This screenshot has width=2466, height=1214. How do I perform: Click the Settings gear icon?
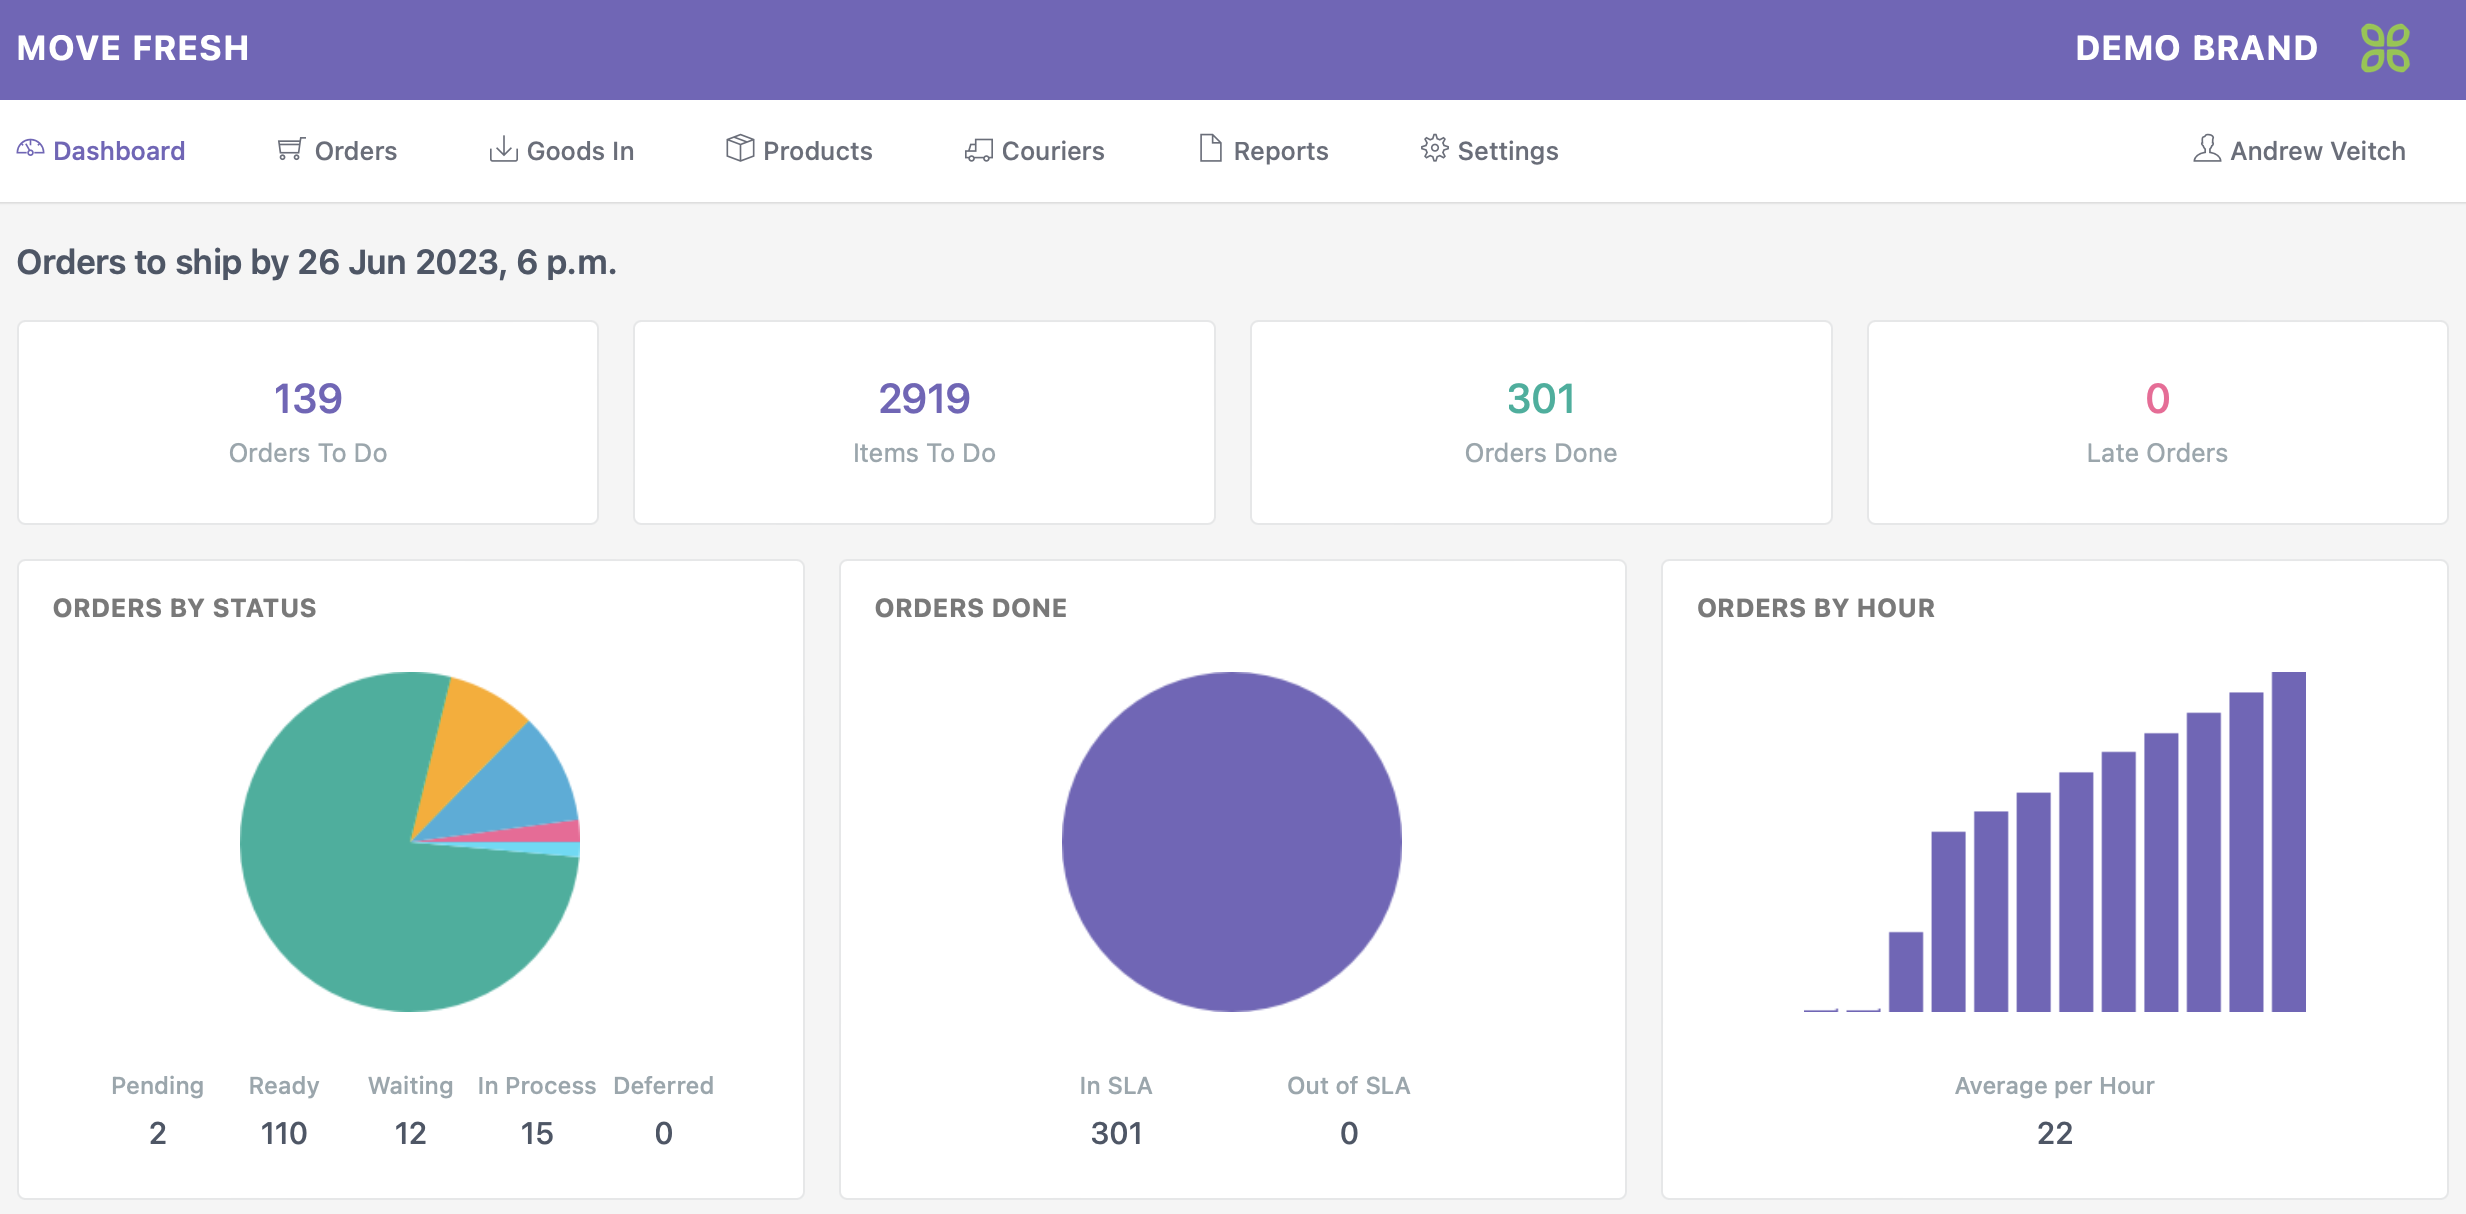click(x=1434, y=148)
